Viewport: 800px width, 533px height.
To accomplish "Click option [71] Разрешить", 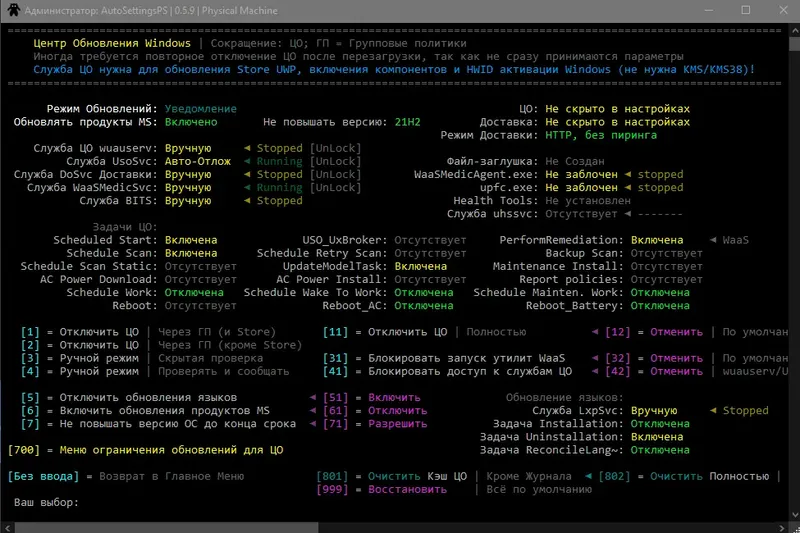I will (397, 424).
